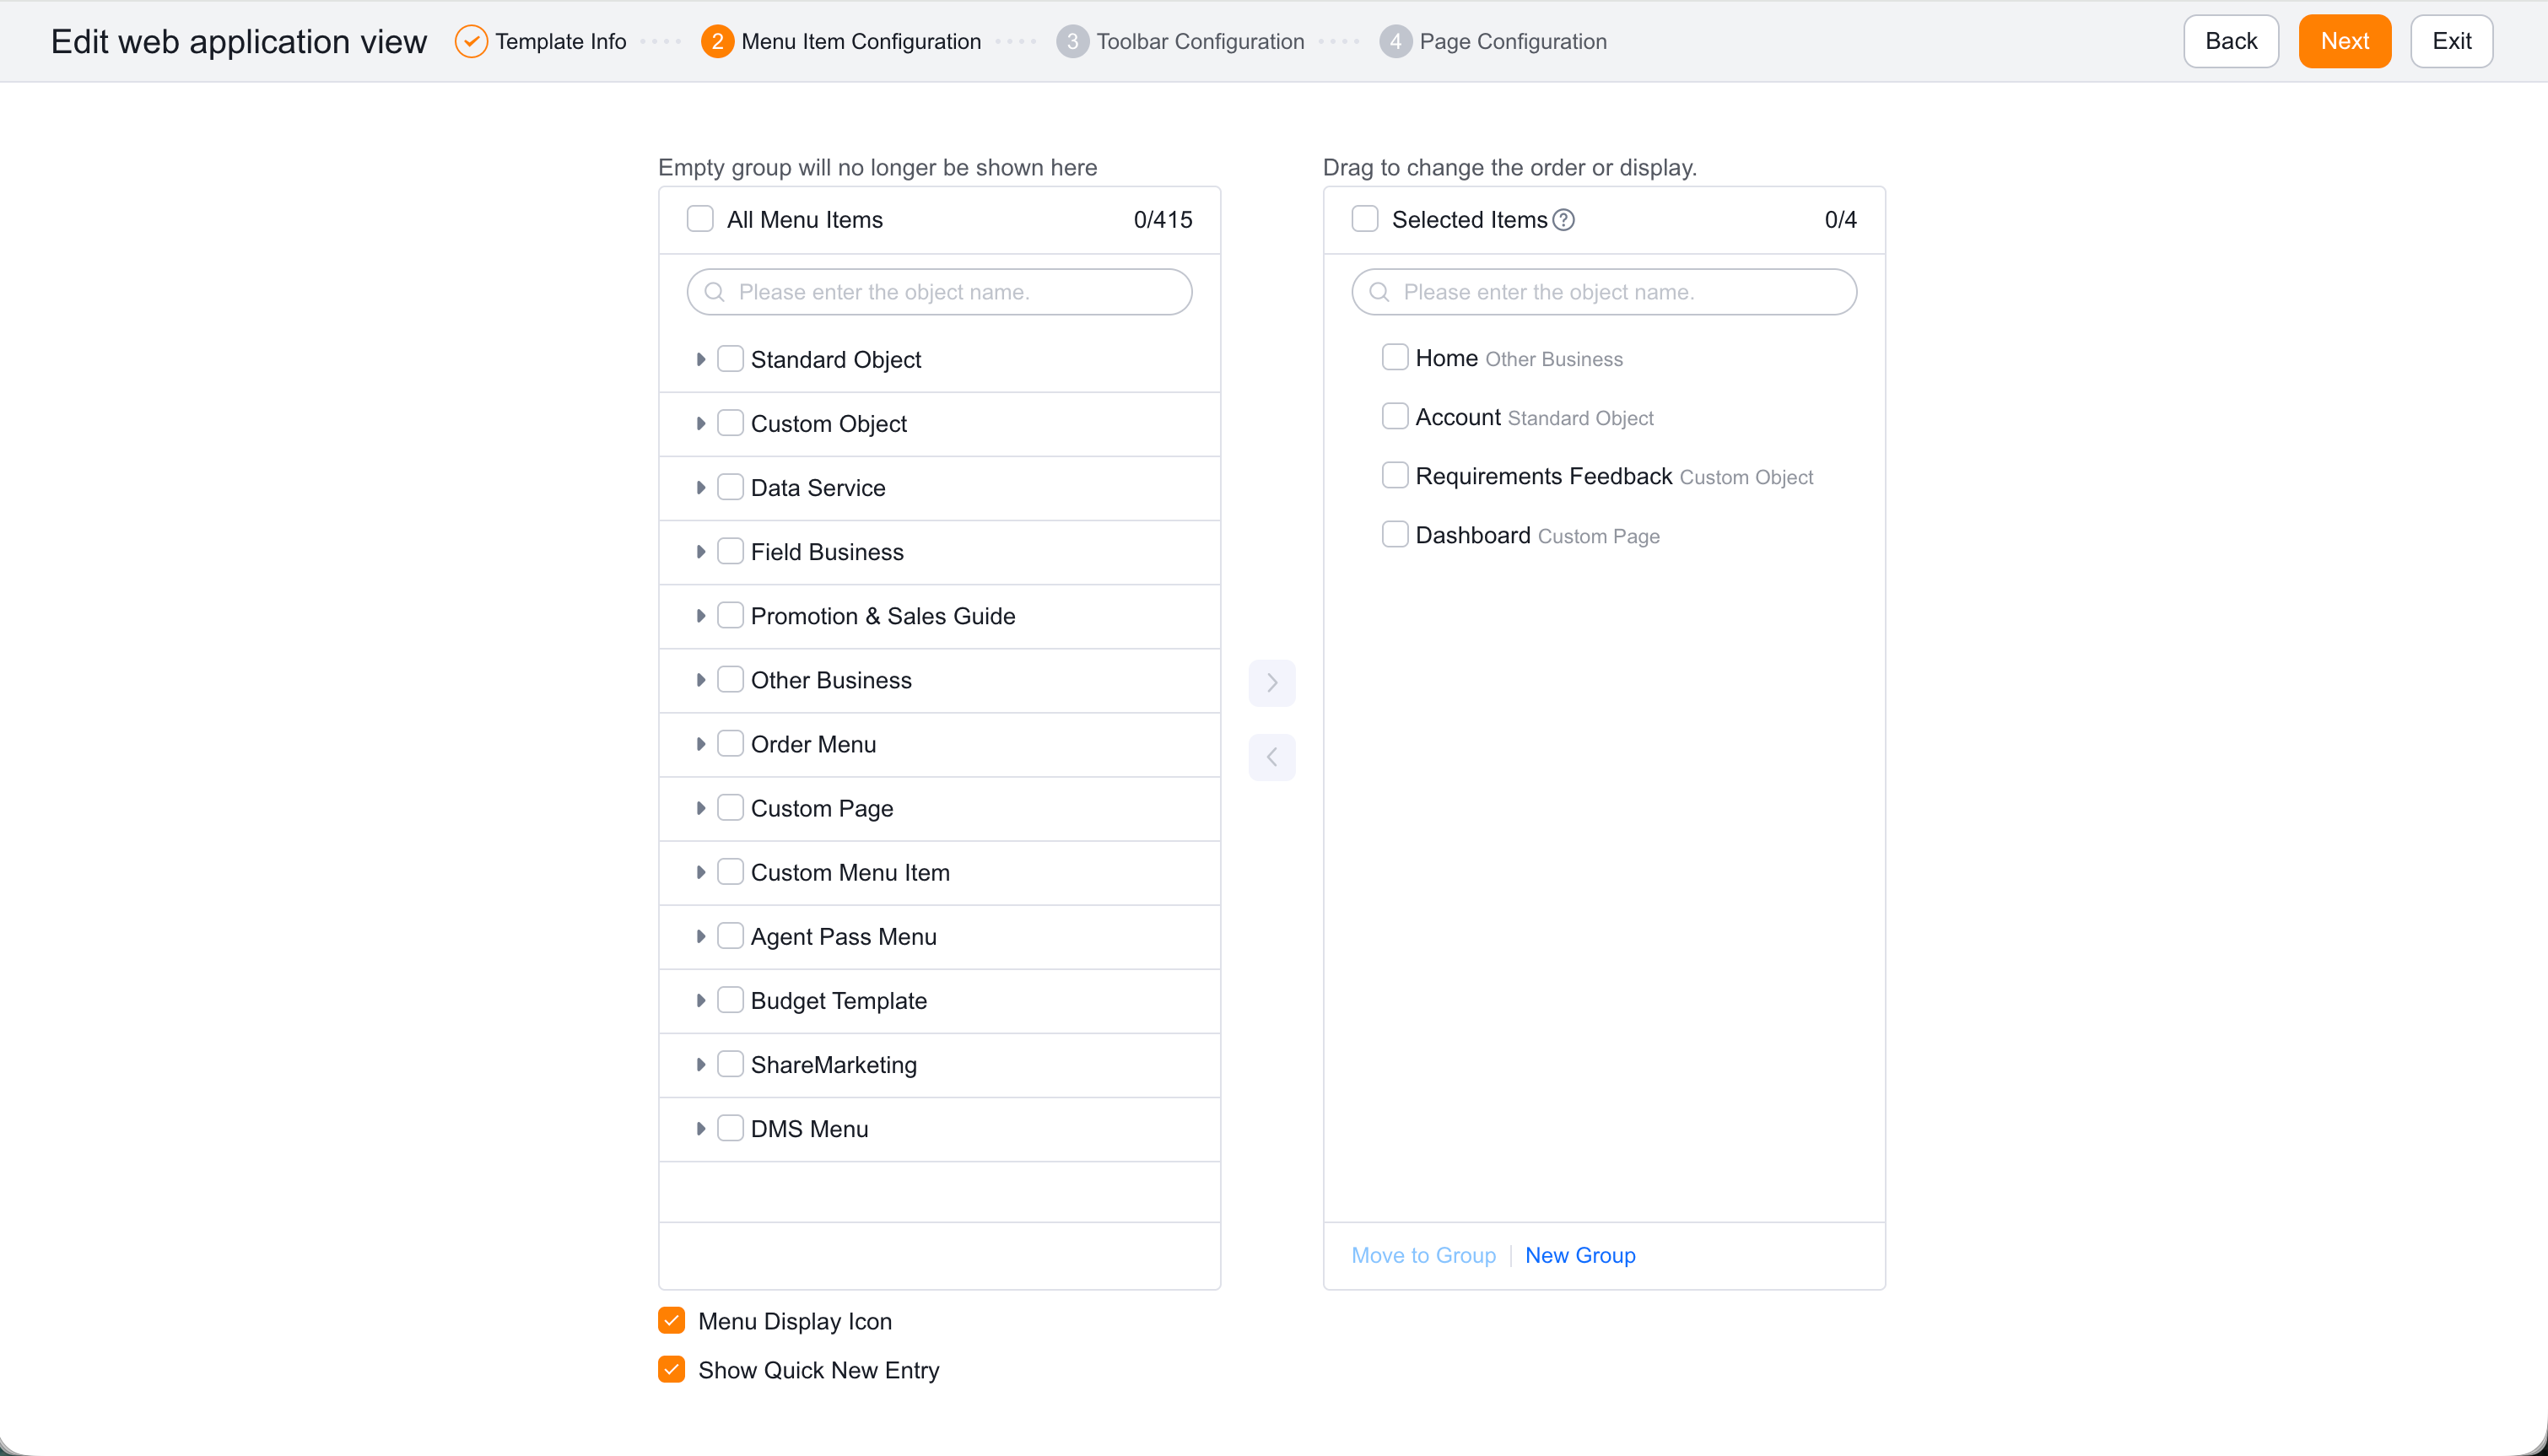
Task: Click the Account Standard Object label
Action: 1534,417
